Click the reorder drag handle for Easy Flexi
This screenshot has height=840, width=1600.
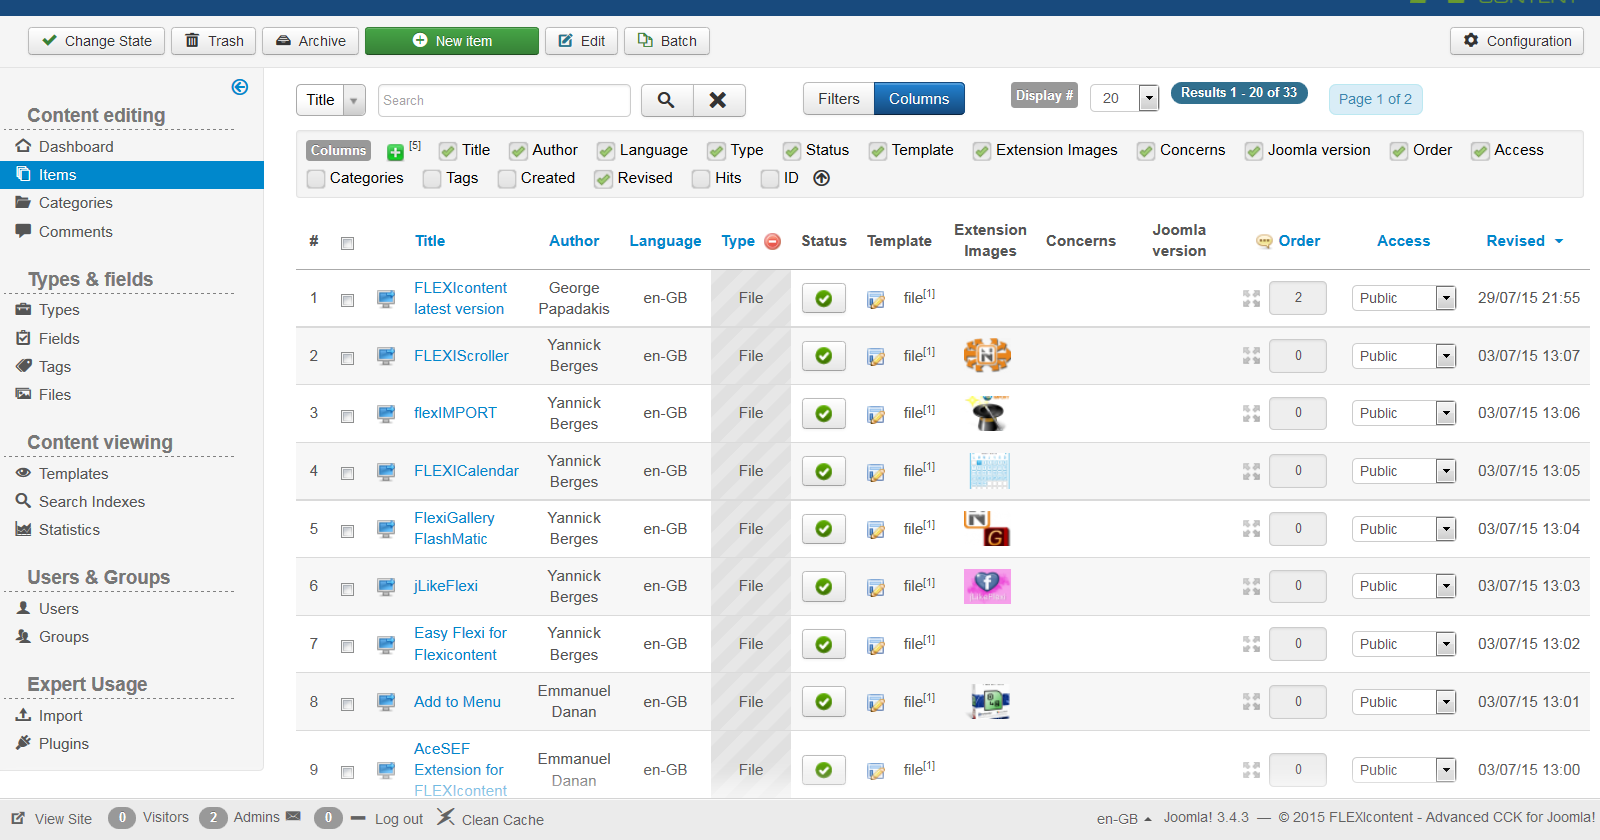[1251, 644]
